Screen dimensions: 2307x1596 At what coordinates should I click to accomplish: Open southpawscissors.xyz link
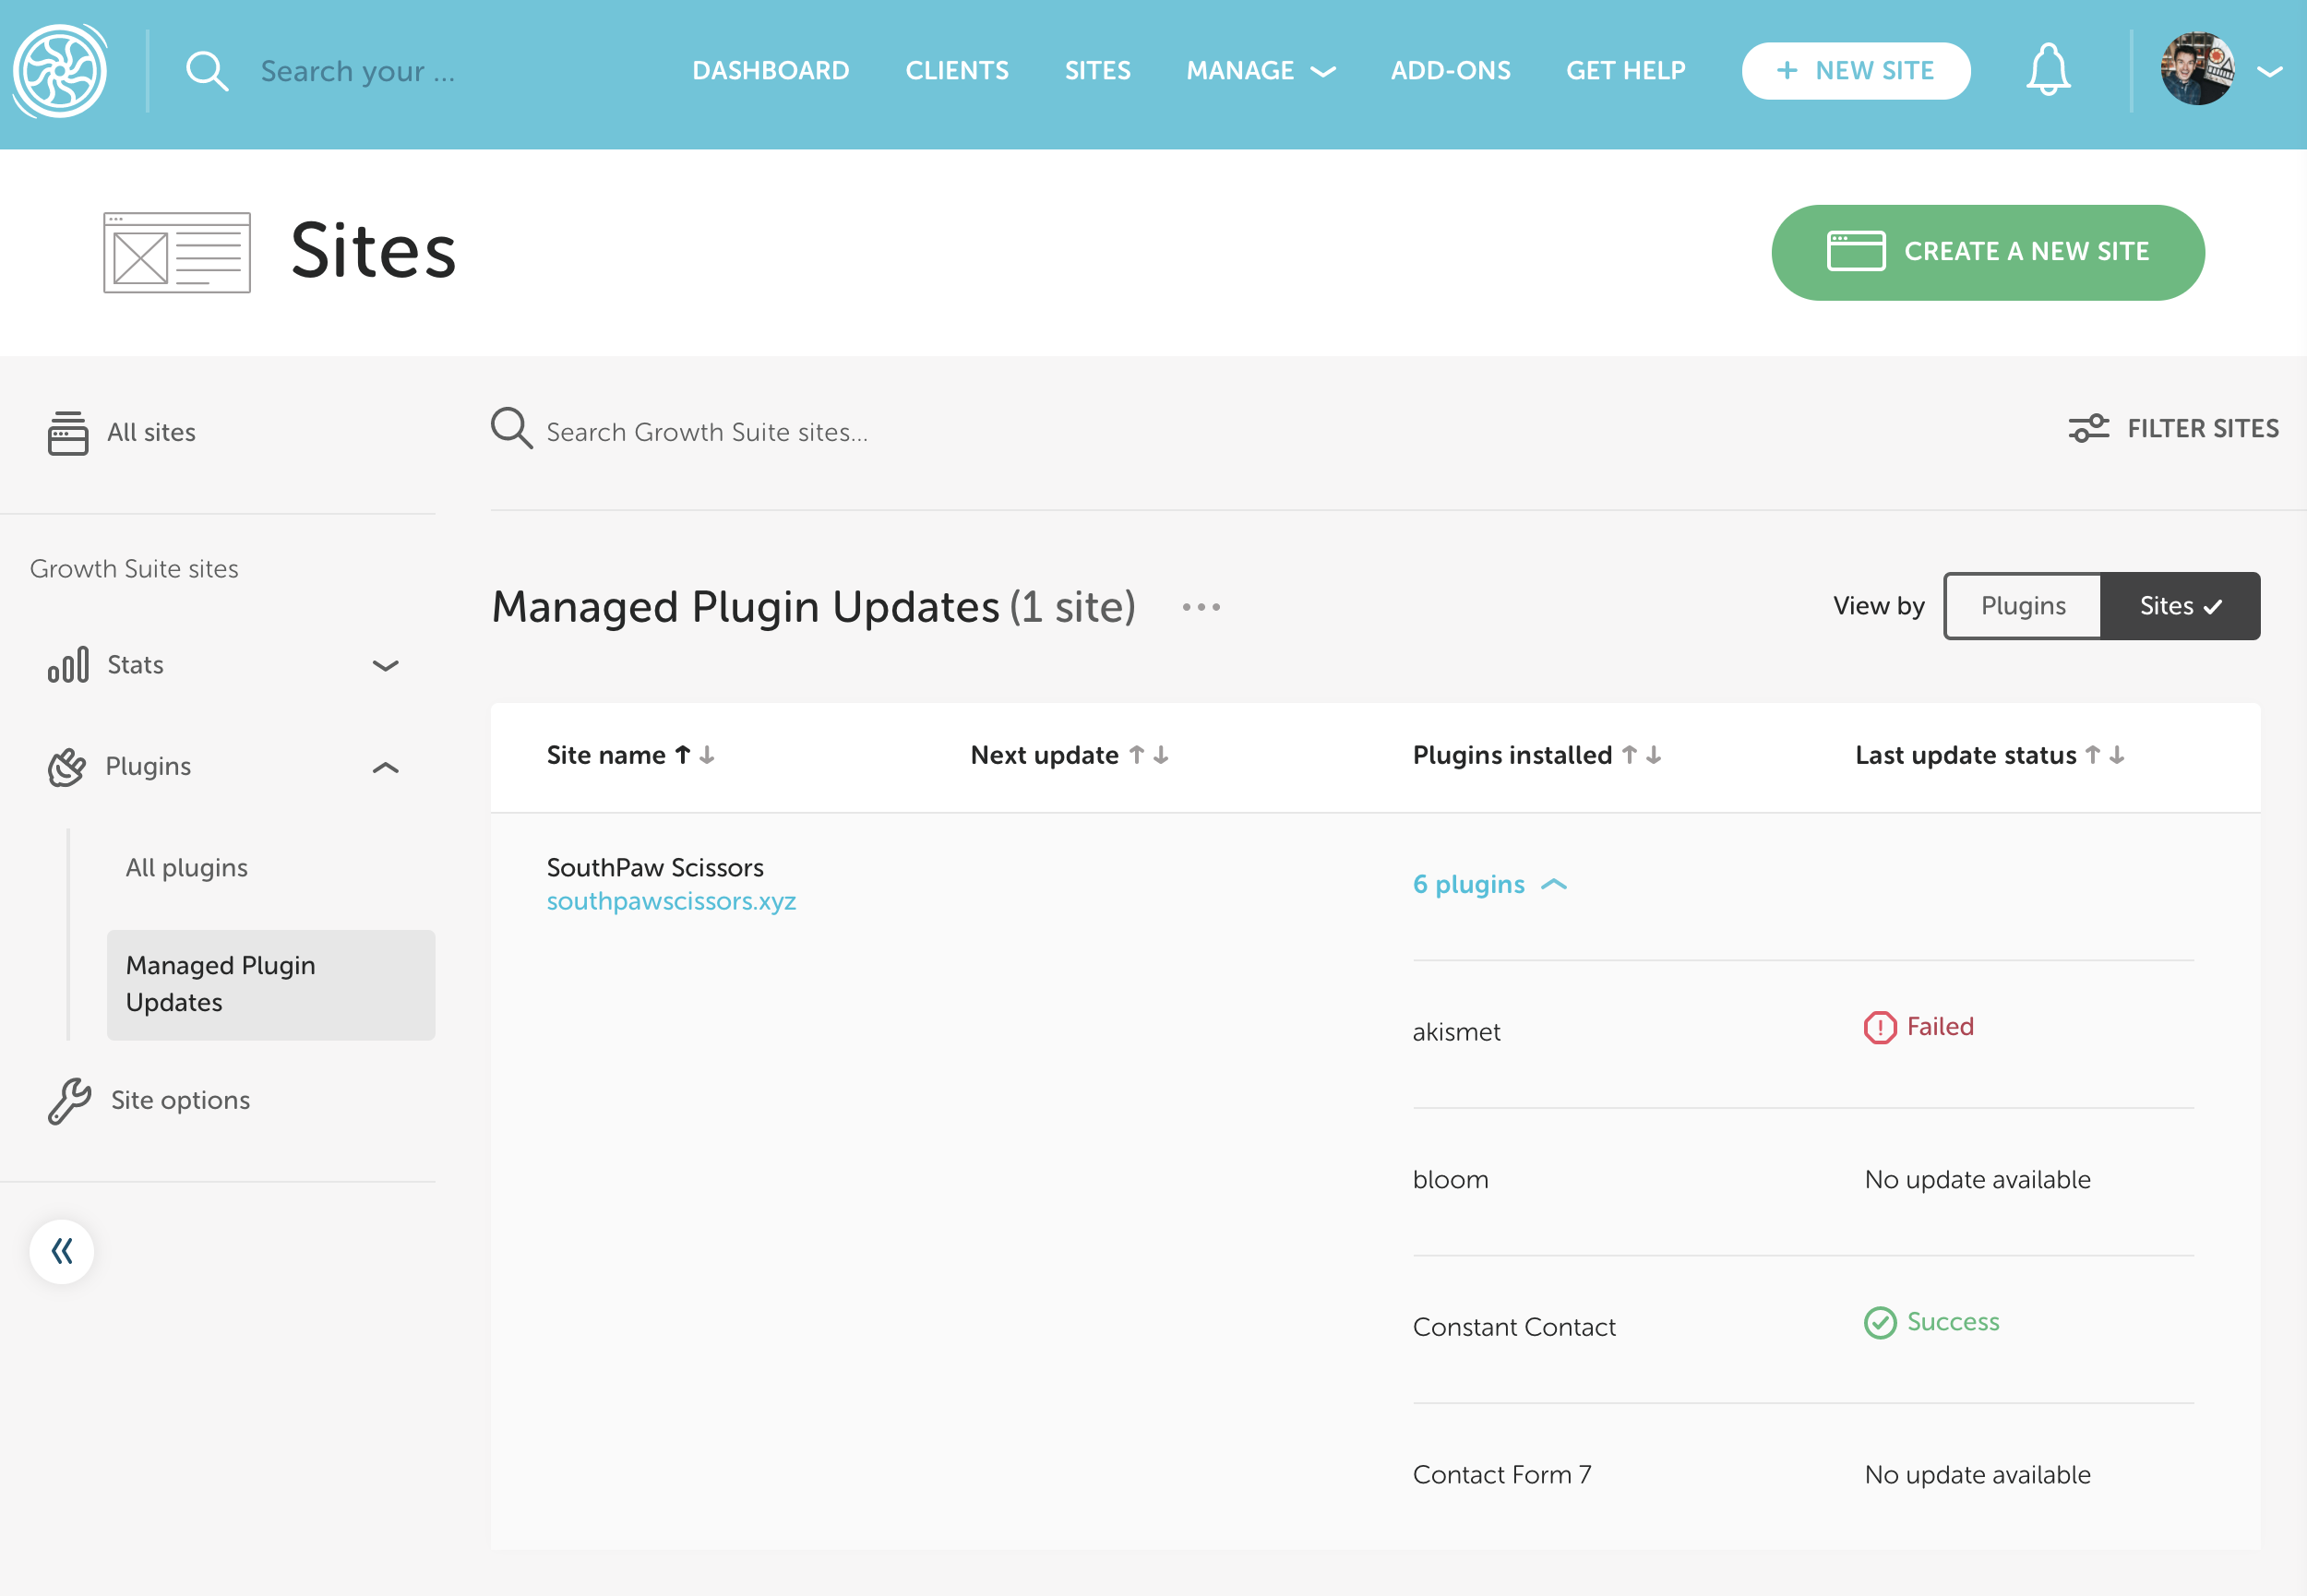point(670,901)
